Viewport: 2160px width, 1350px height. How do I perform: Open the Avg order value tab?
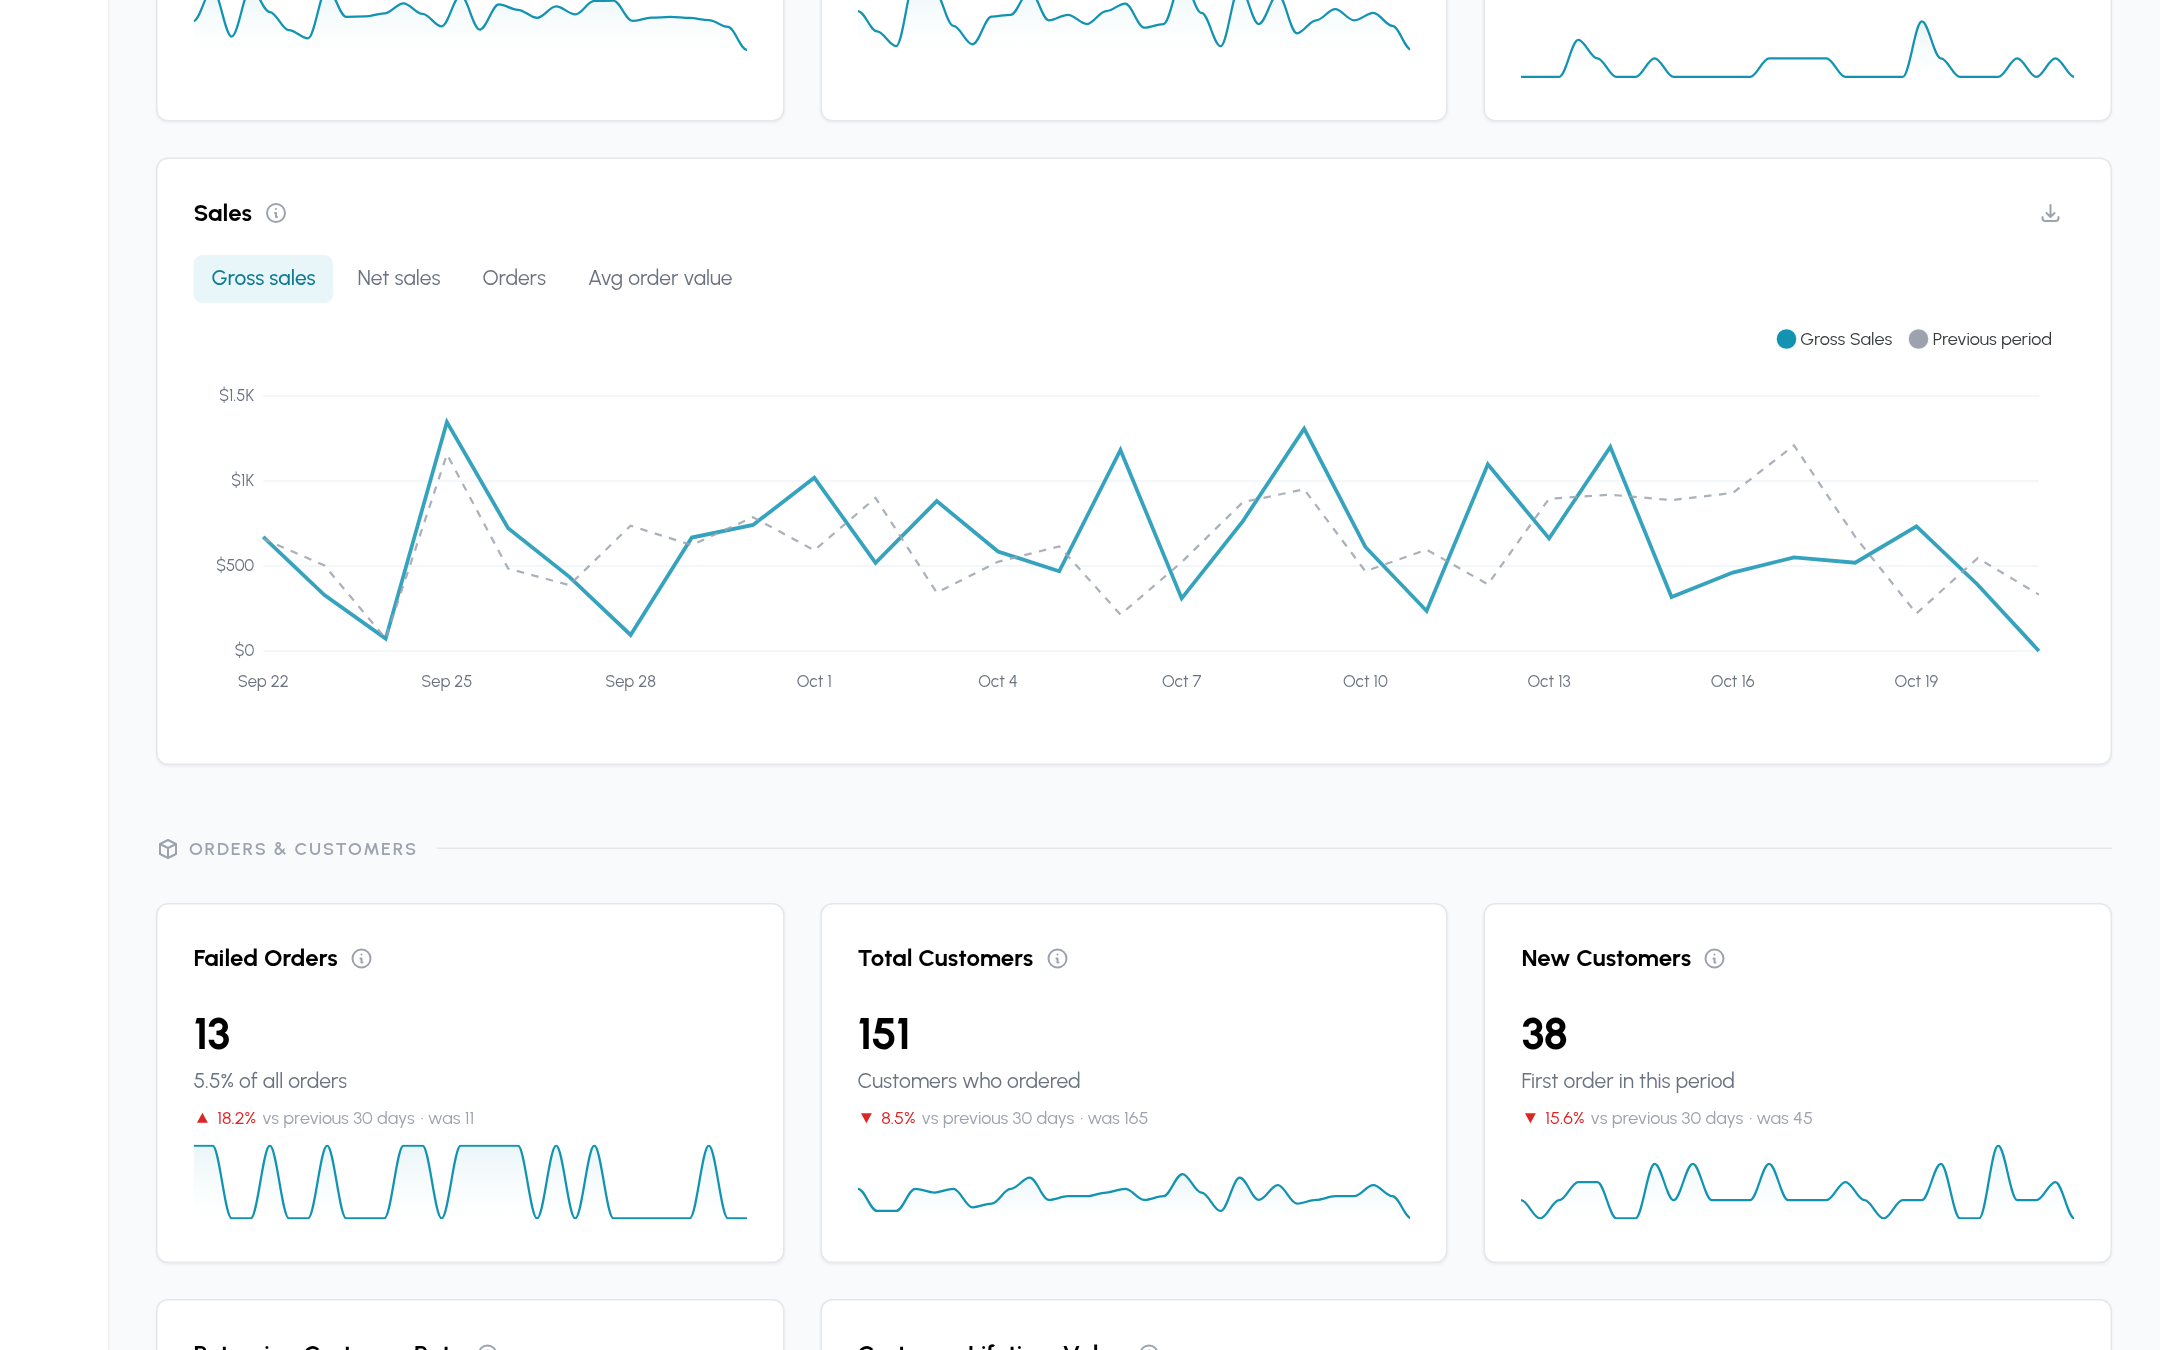(x=660, y=278)
